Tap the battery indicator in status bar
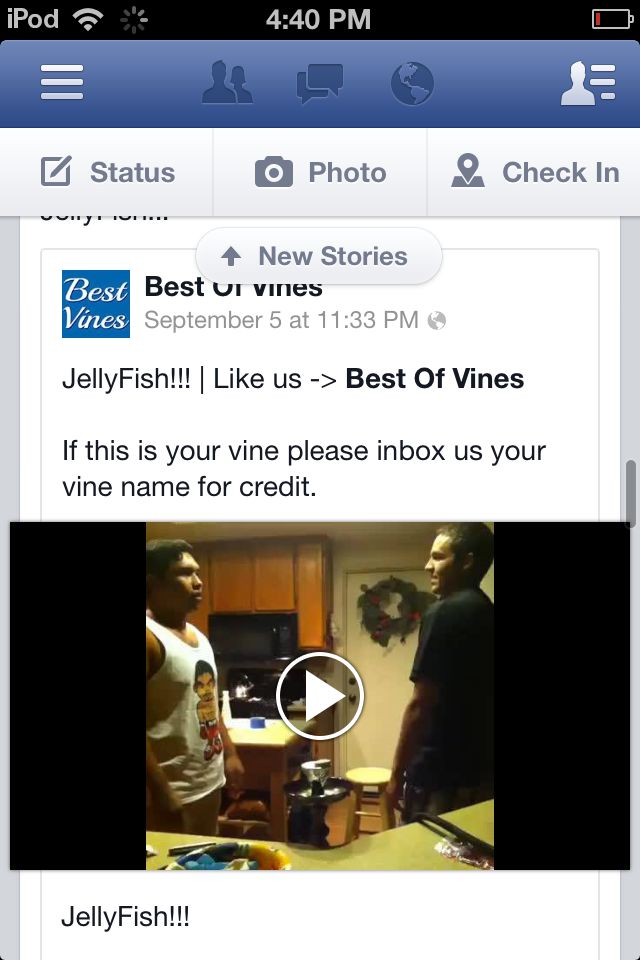Image resolution: width=640 pixels, height=960 pixels. [612, 20]
